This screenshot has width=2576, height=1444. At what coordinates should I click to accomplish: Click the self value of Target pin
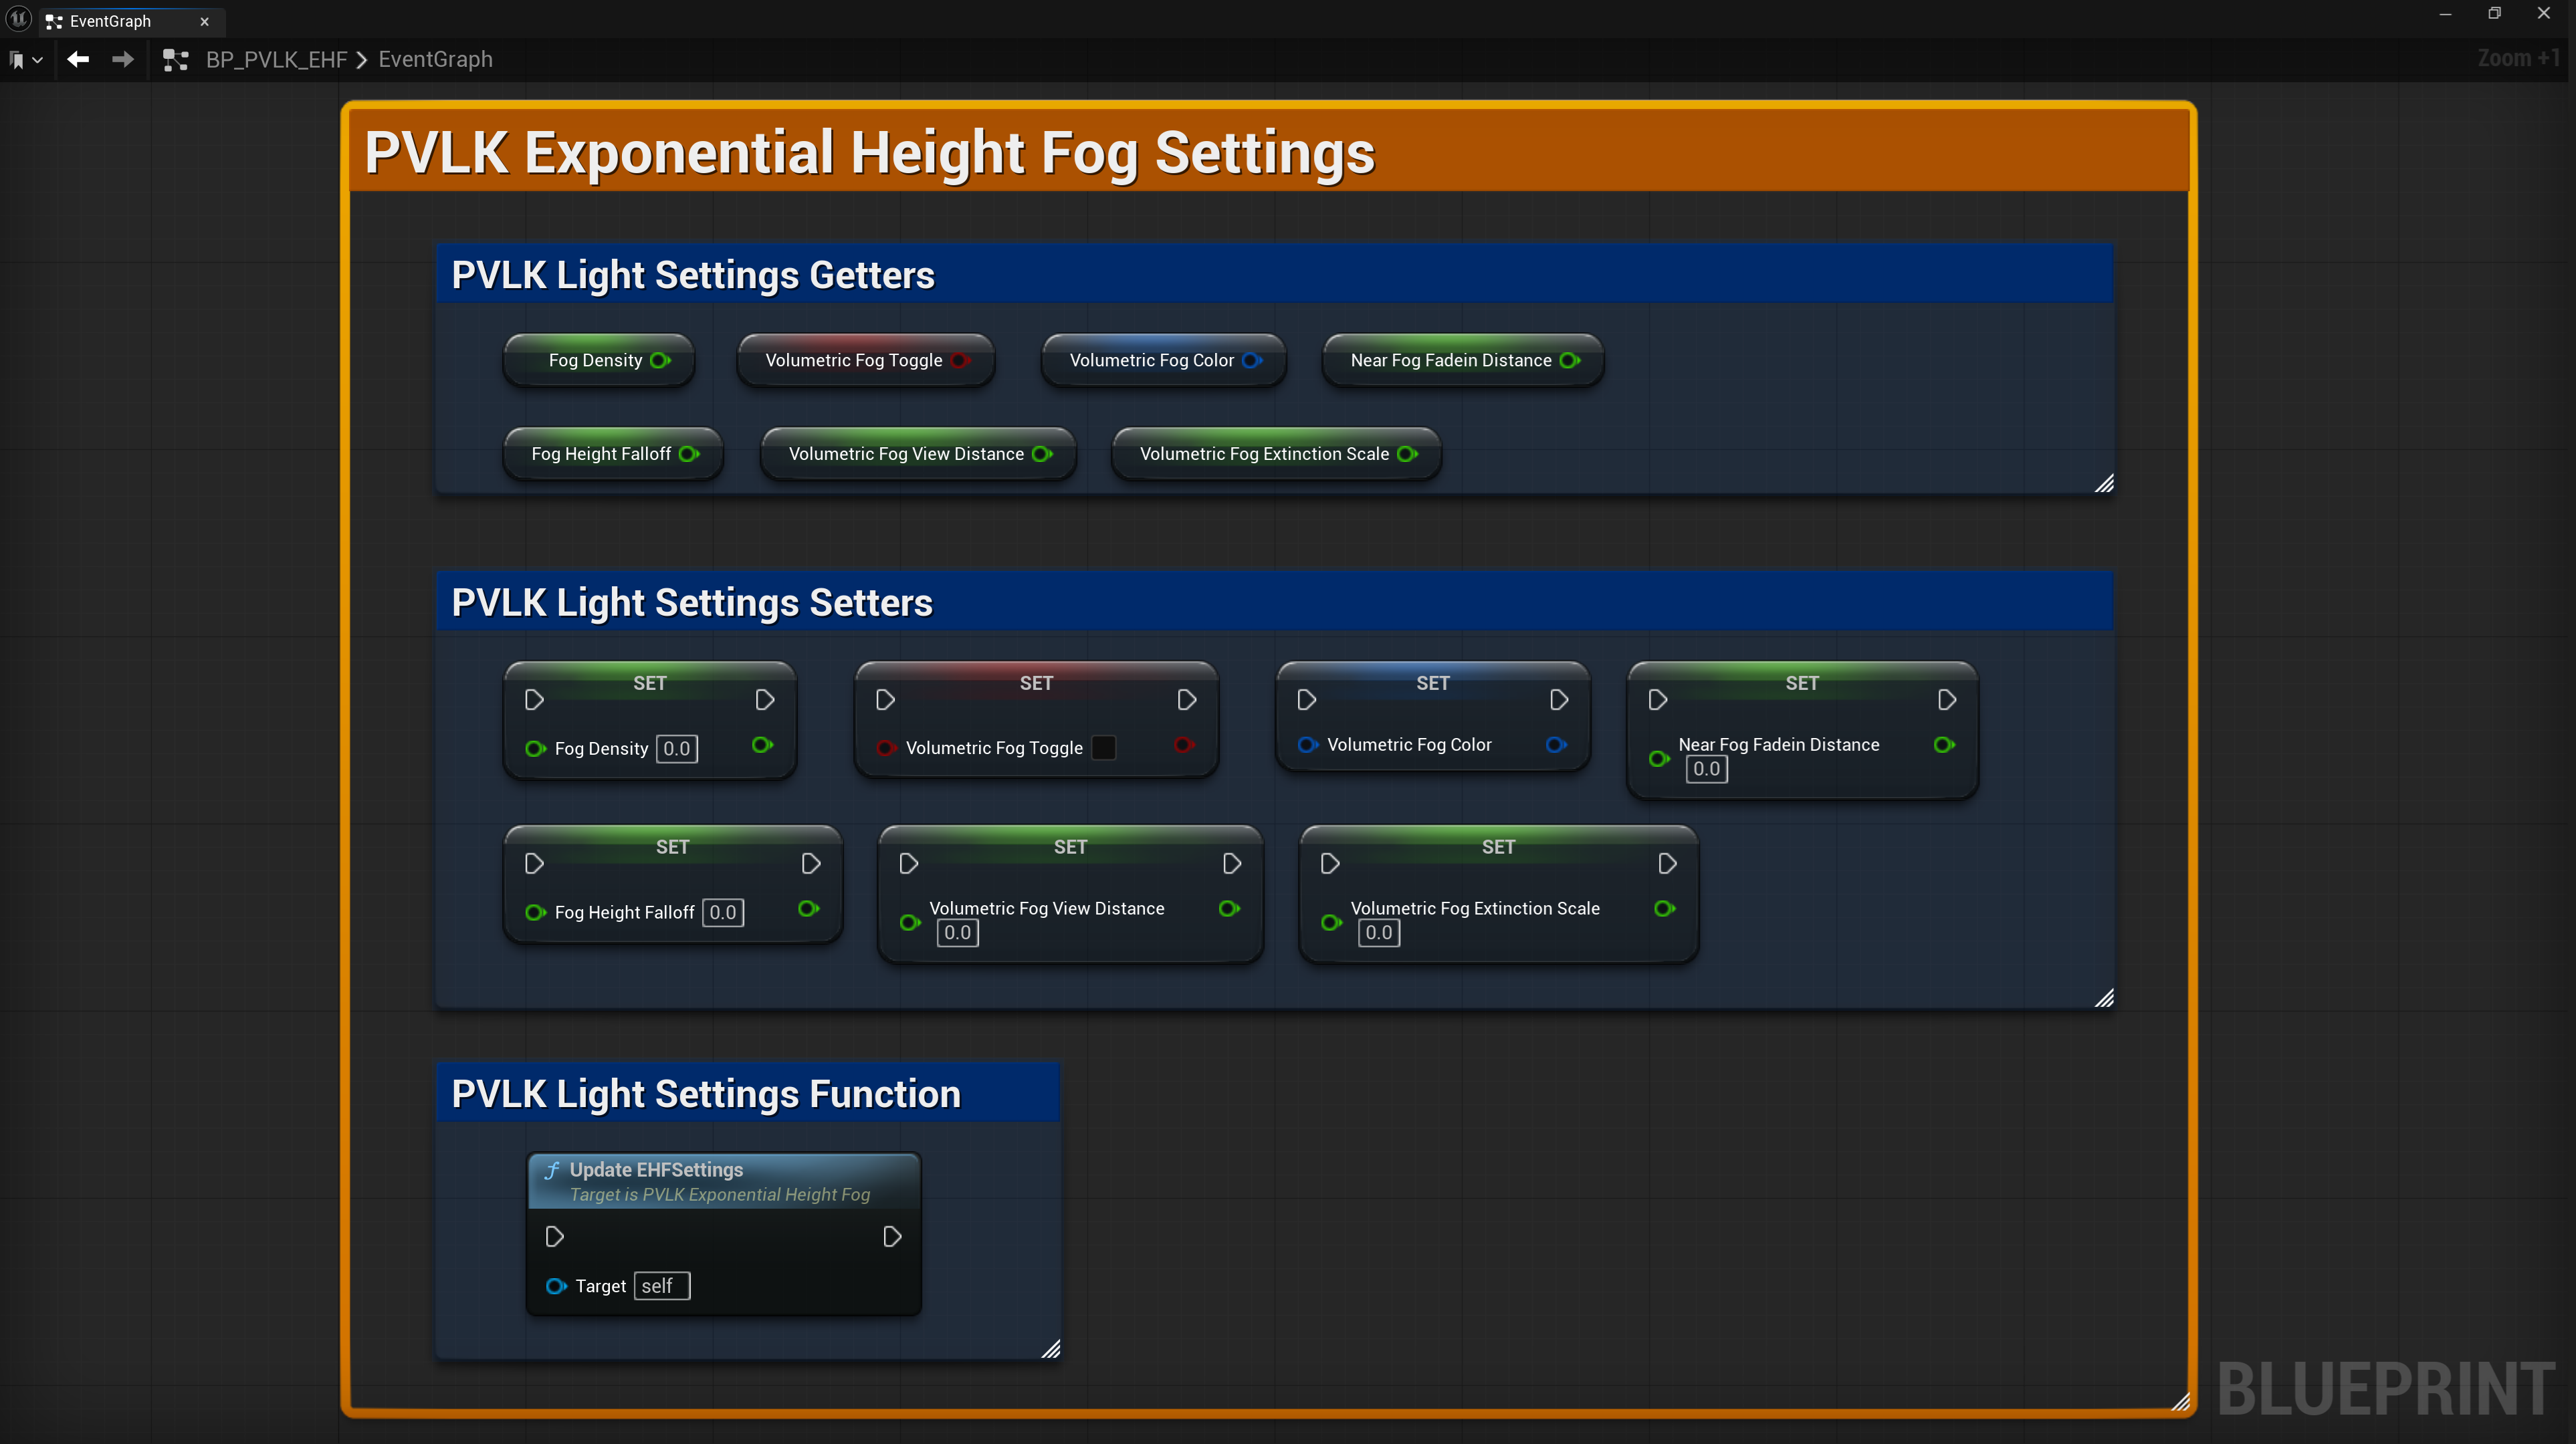(662, 1286)
